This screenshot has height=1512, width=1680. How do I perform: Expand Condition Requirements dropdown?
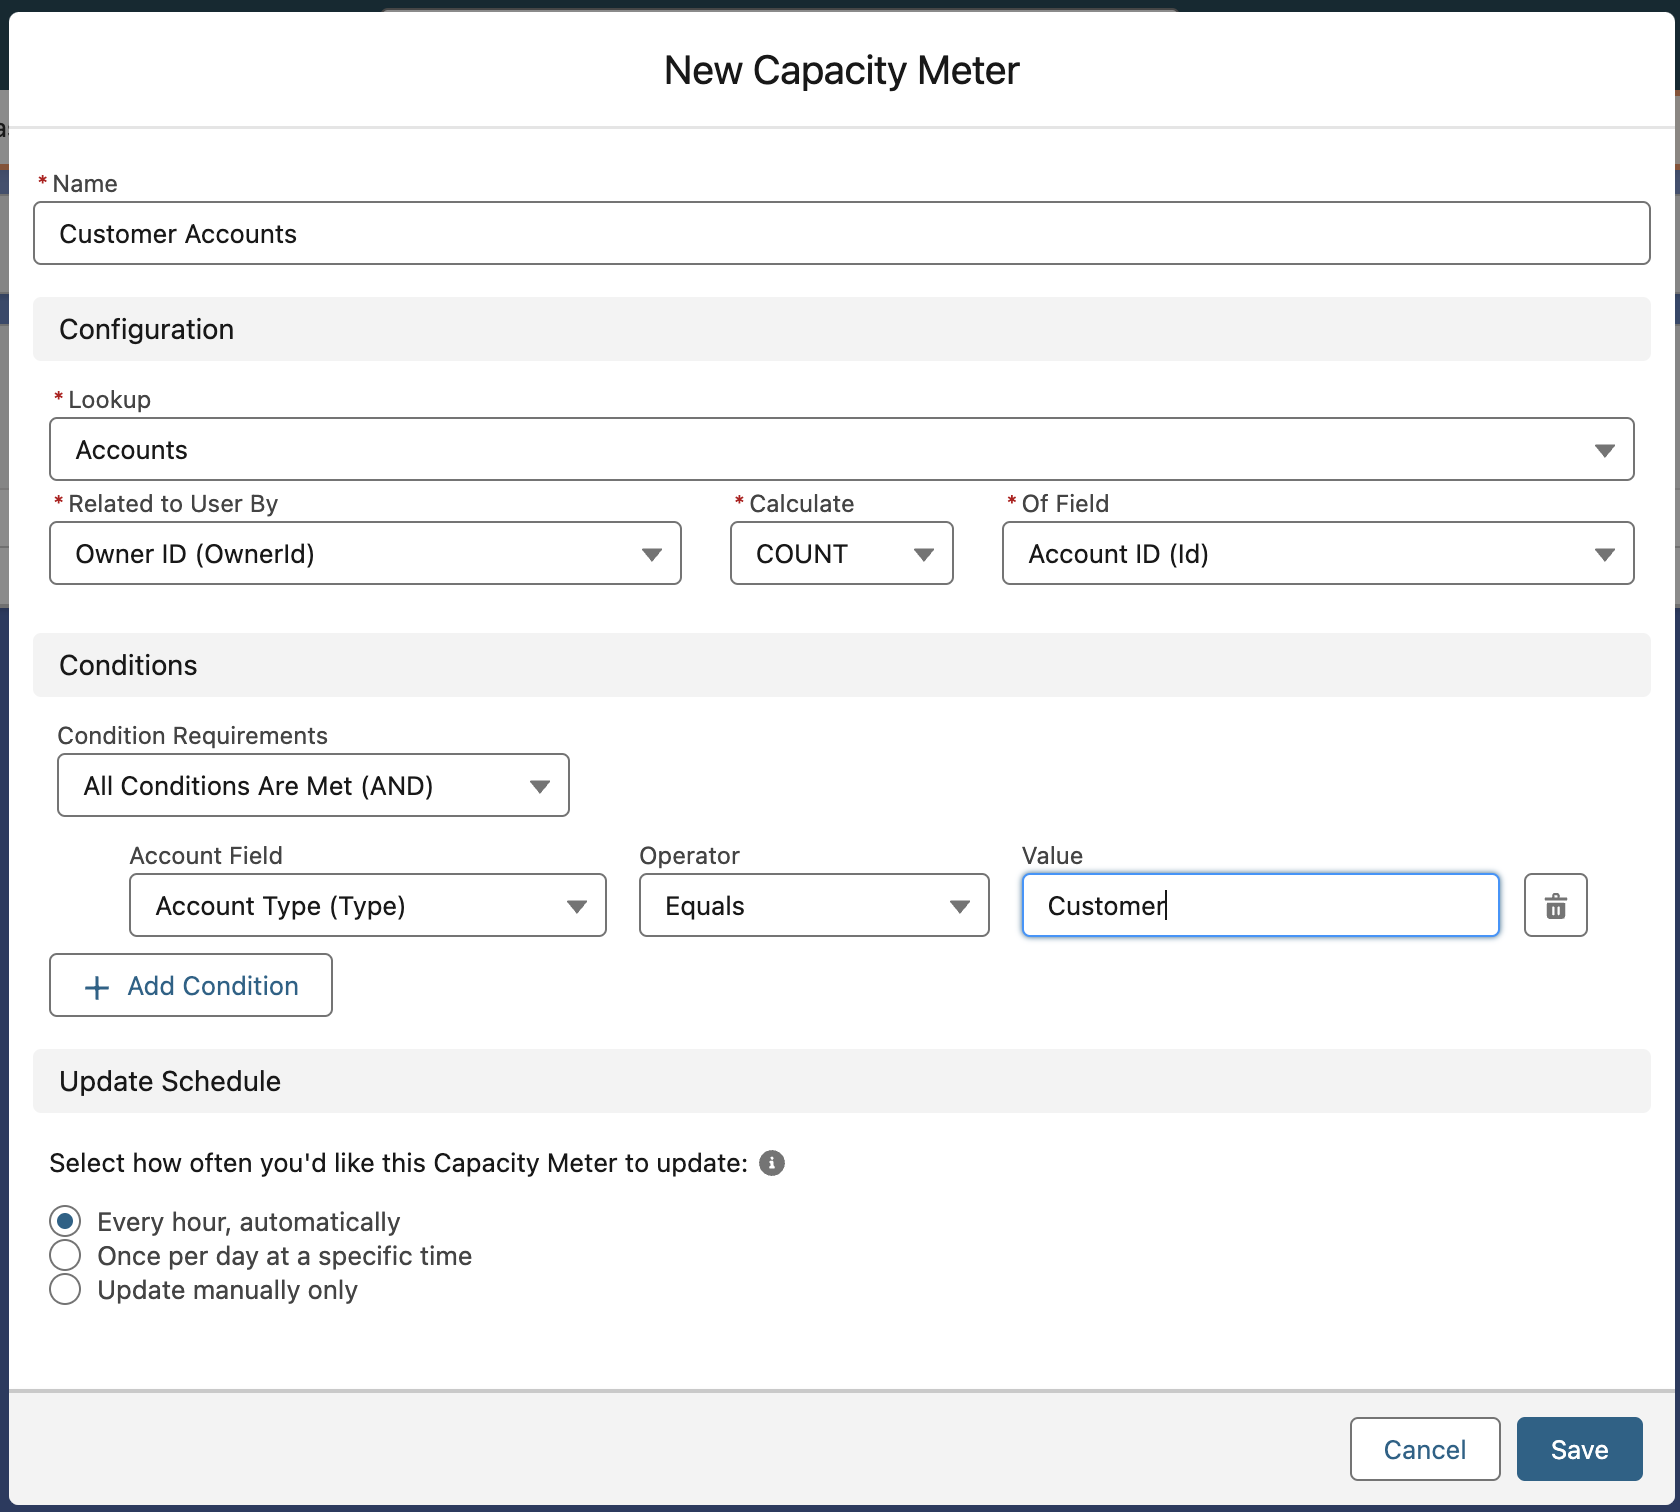[x=313, y=786]
